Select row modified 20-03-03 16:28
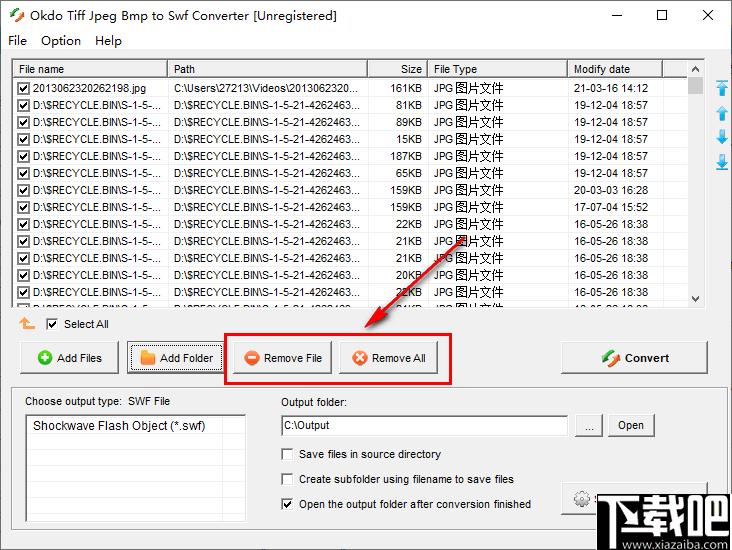This screenshot has width=732, height=550. point(350,190)
